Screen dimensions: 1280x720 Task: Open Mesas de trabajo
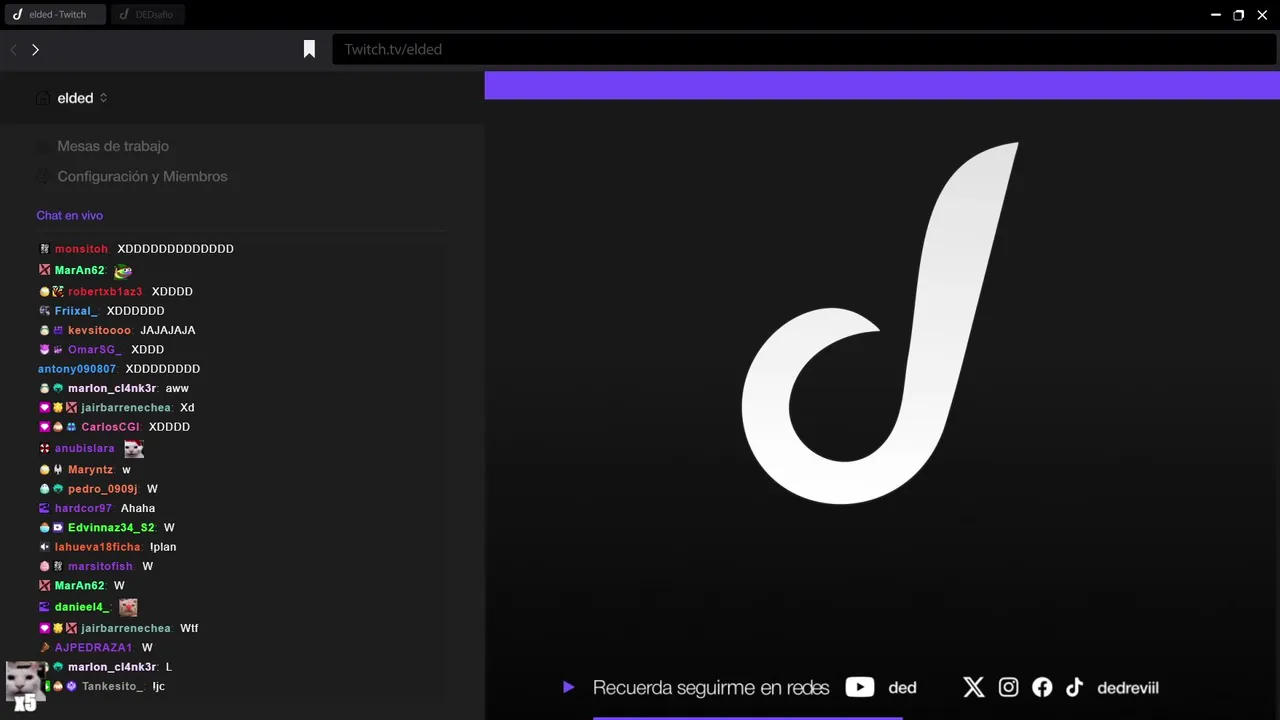pos(113,146)
